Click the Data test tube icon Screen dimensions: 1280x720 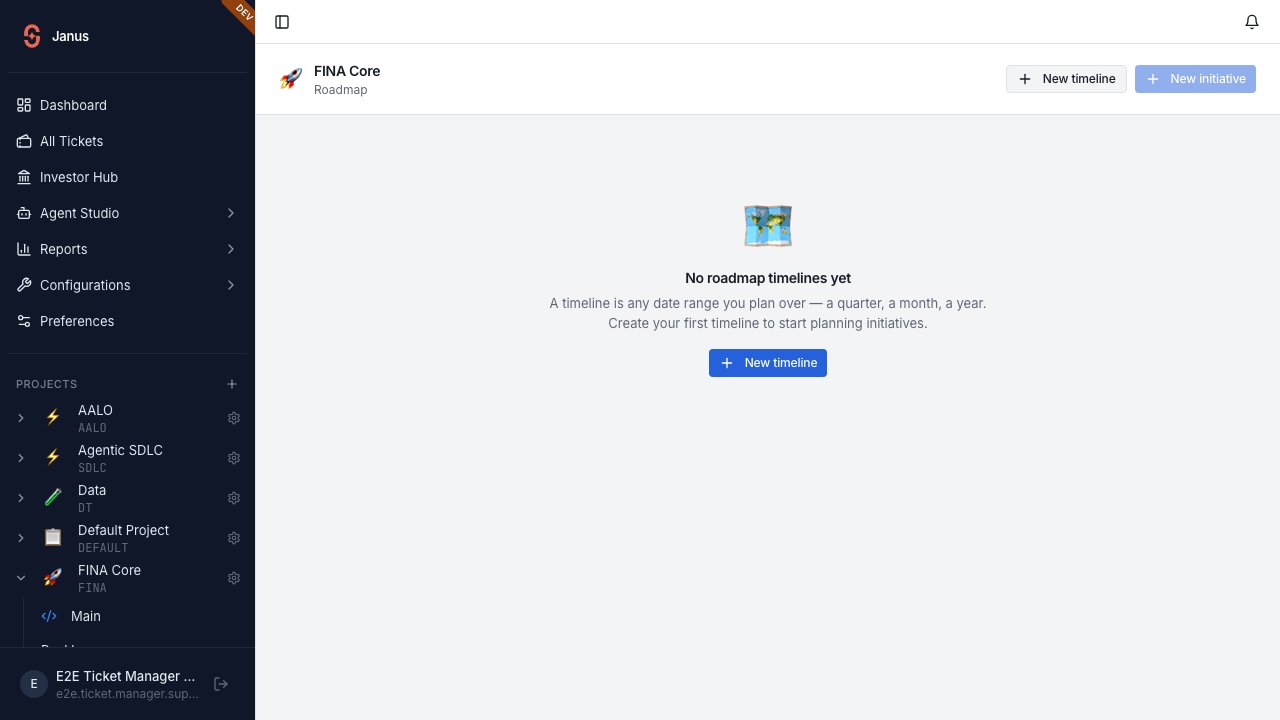point(53,498)
